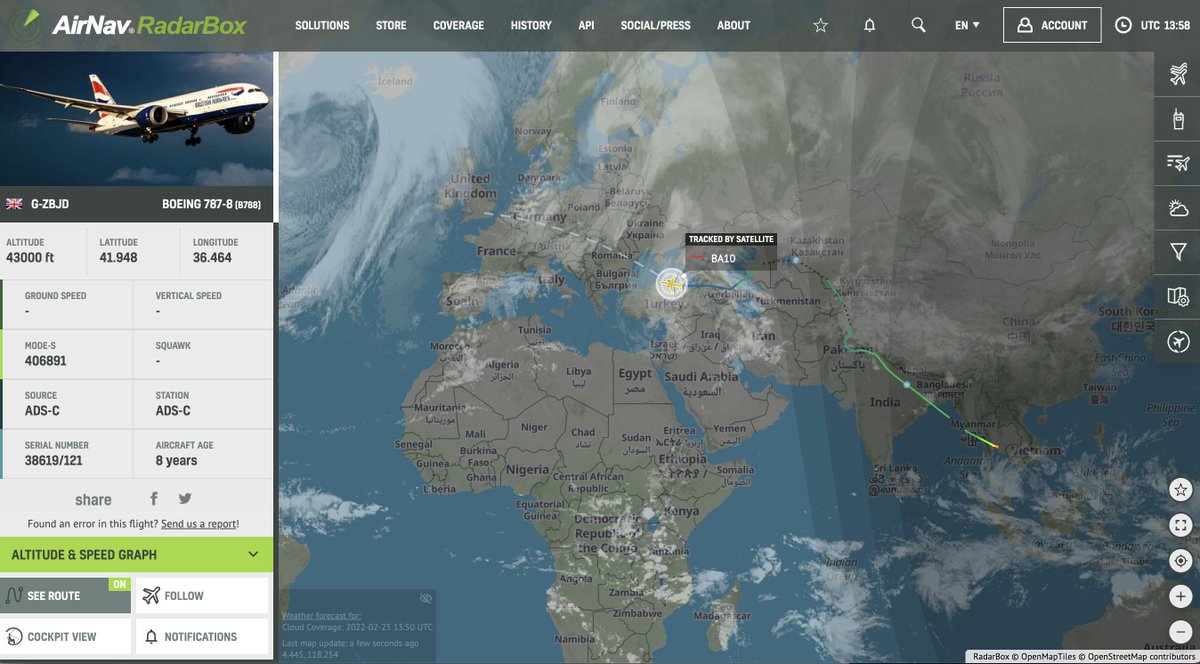Click the British Airways aircraft photo

pos(136,119)
